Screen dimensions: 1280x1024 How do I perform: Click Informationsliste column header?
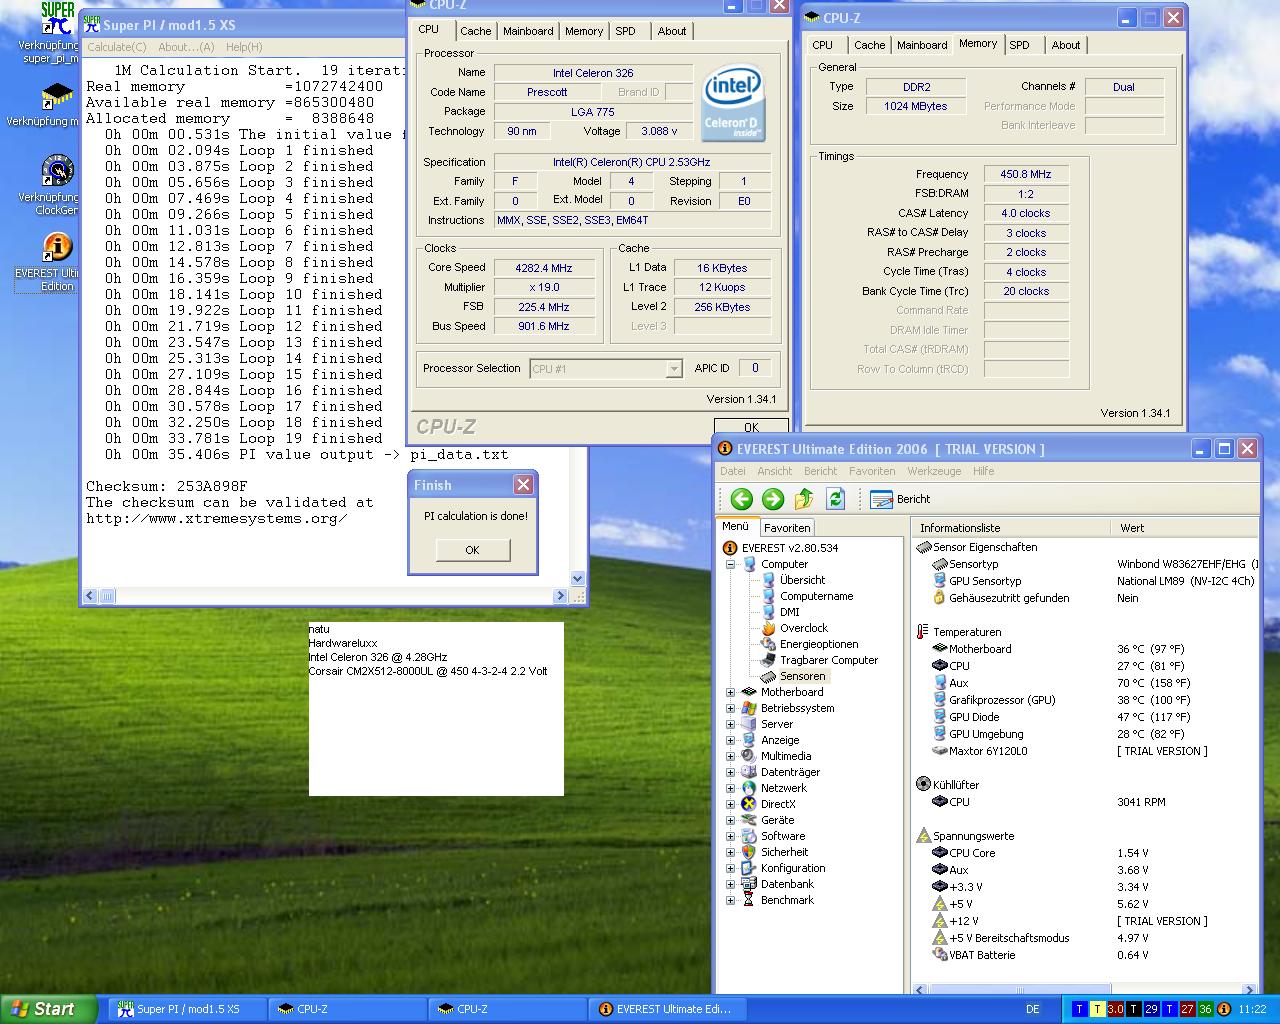(x=1011, y=528)
